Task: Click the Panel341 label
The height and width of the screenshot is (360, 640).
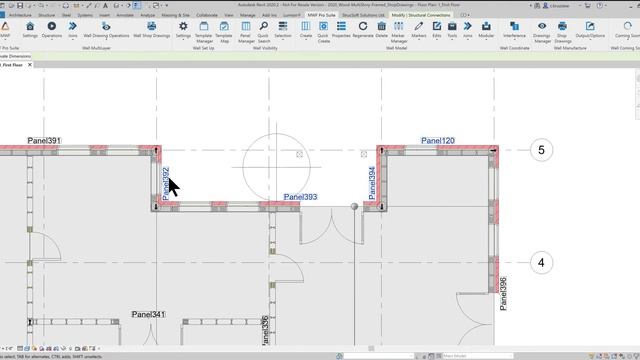Action: point(148,314)
